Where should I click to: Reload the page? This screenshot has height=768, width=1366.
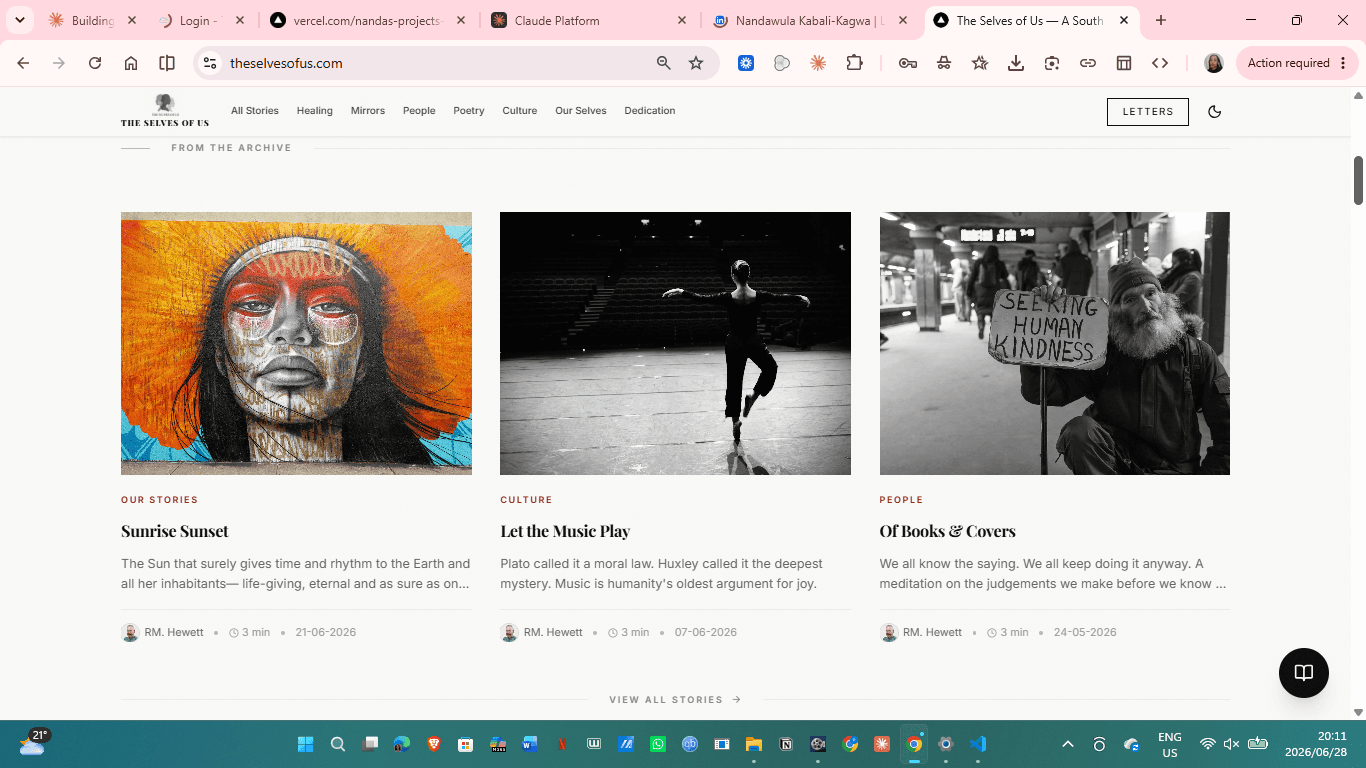pyautogui.click(x=95, y=63)
